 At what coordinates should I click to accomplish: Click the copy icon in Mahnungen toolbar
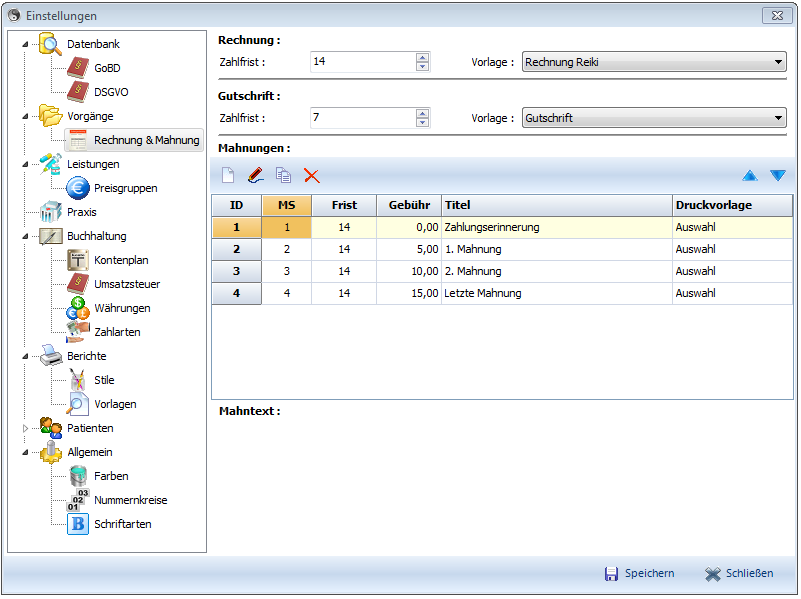pos(283,176)
